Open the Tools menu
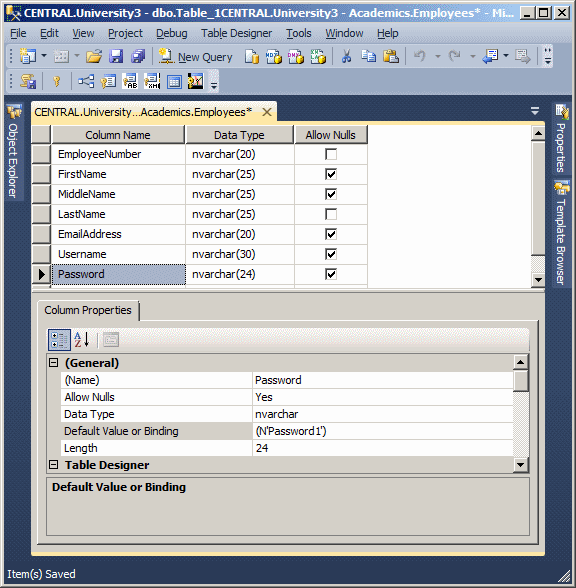The height and width of the screenshot is (588, 576). (299, 33)
